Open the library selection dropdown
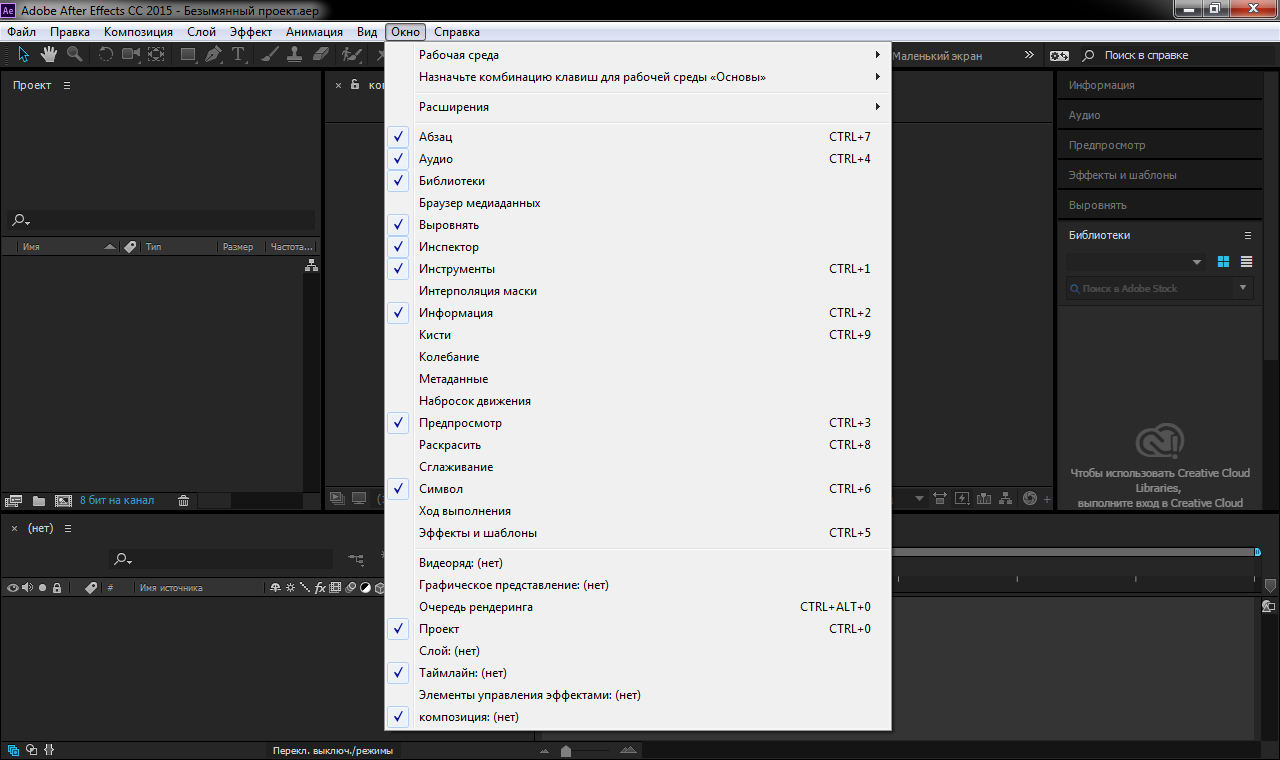 pos(1136,262)
